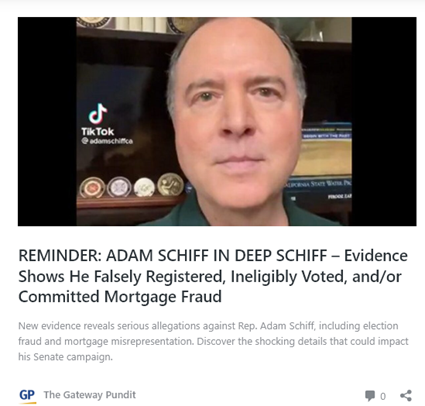
Task: Click the share icon beside the comment count
Action: [x=406, y=395]
